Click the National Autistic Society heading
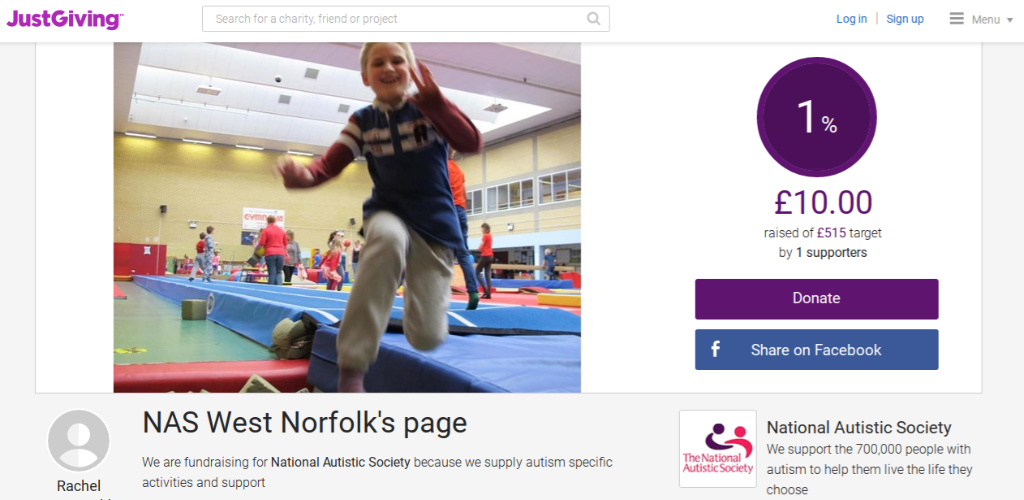Screen dimensions: 1024x500 (x=859, y=428)
